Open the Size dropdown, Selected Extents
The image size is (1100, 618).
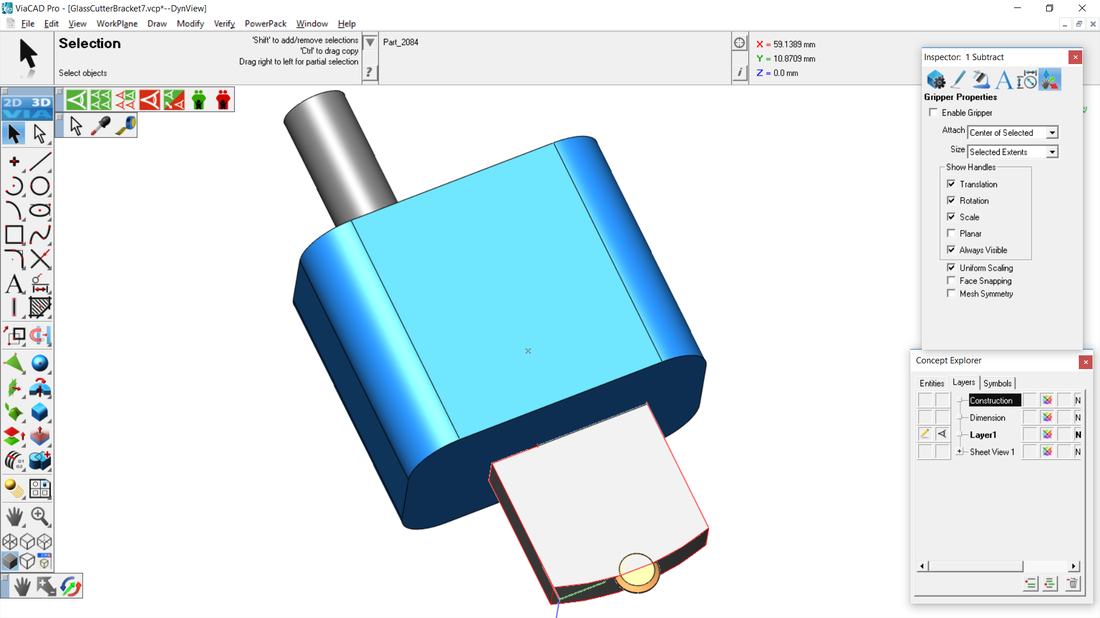(x=1013, y=152)
